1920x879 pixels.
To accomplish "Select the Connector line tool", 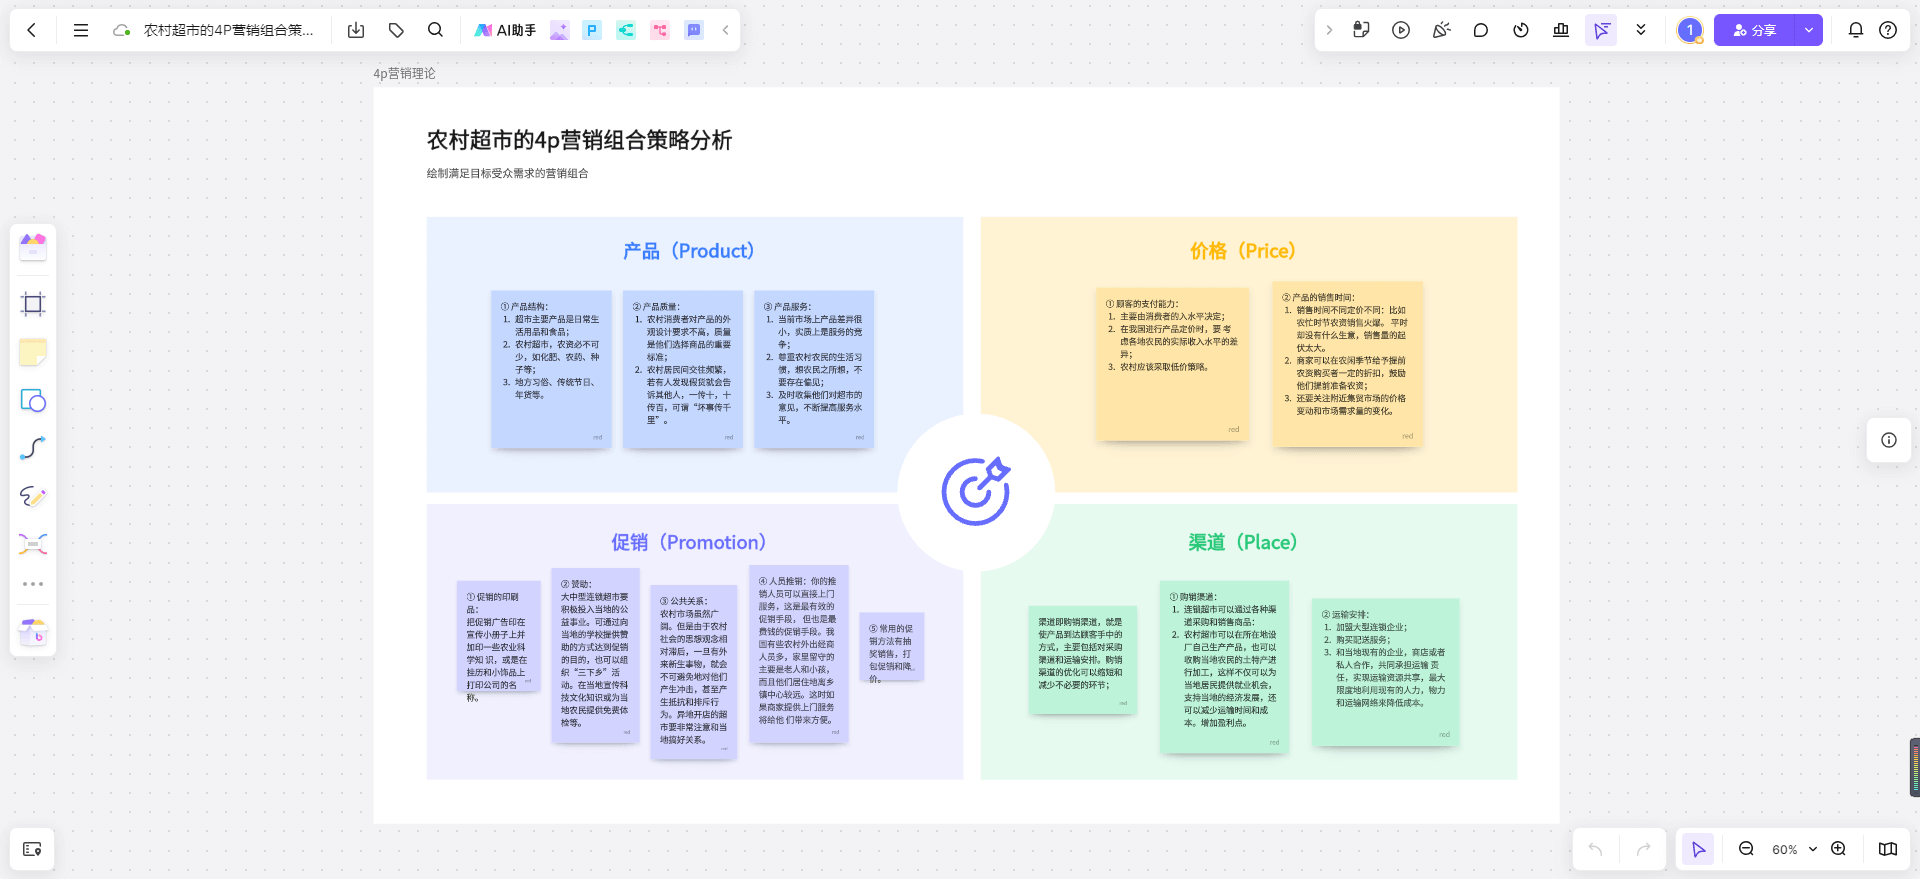I will [x=33, y=448].
